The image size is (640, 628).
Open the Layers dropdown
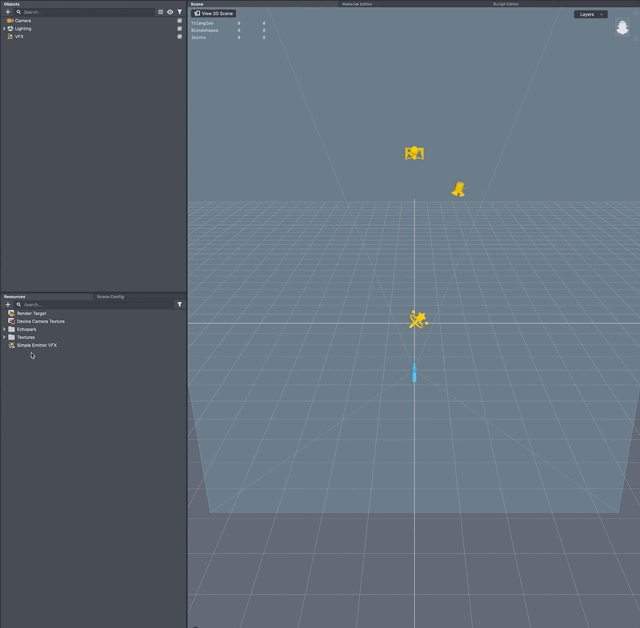(x=590, y=14)
